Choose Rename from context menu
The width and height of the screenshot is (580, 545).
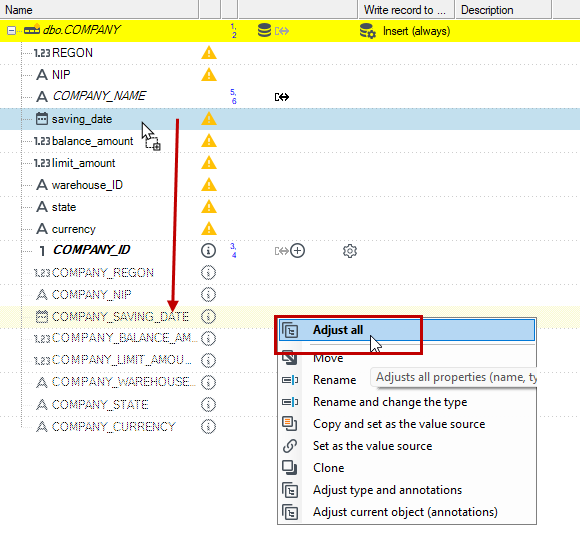pyautogui.click(x=407, y=380)
